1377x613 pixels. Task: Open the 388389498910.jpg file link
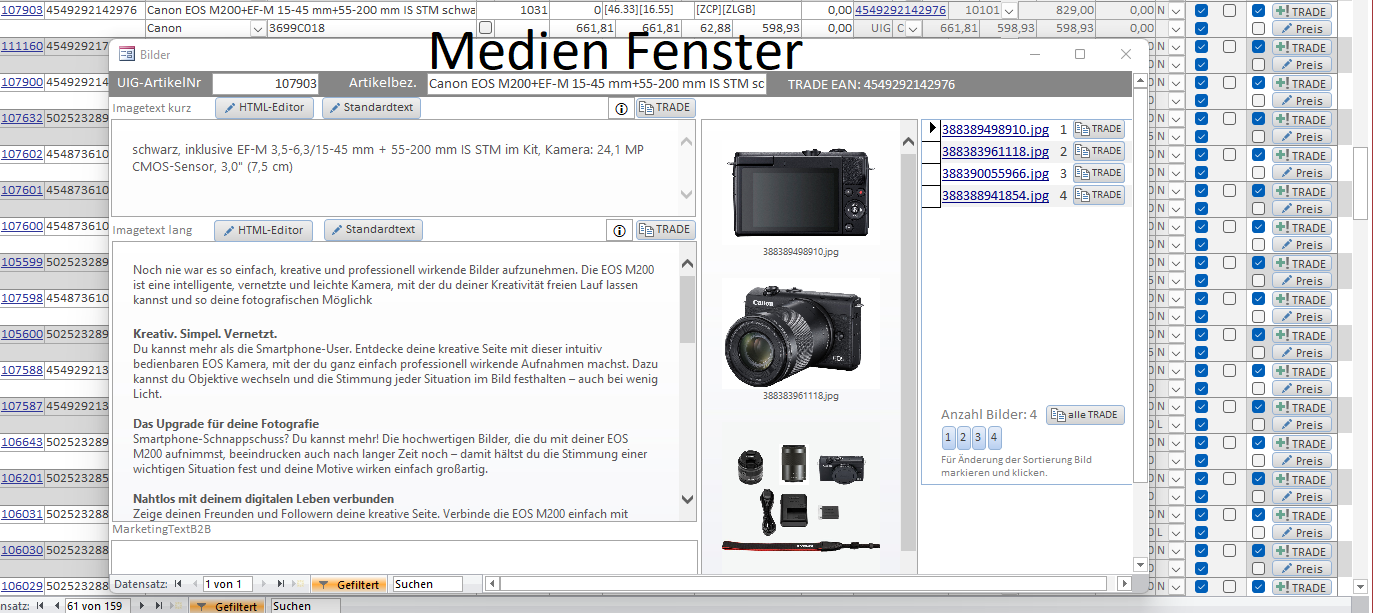click(995, 129)
